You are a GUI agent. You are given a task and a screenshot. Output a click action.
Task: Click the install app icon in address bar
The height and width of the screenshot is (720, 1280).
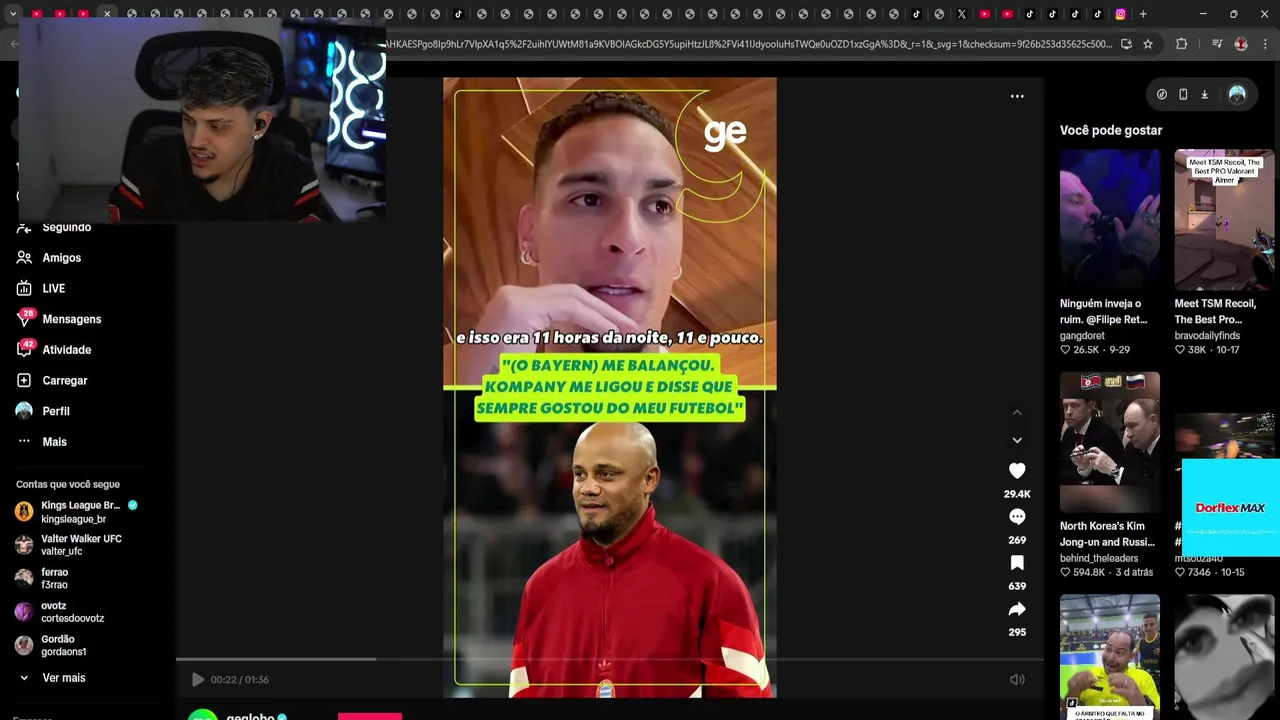coord(1126,44)
